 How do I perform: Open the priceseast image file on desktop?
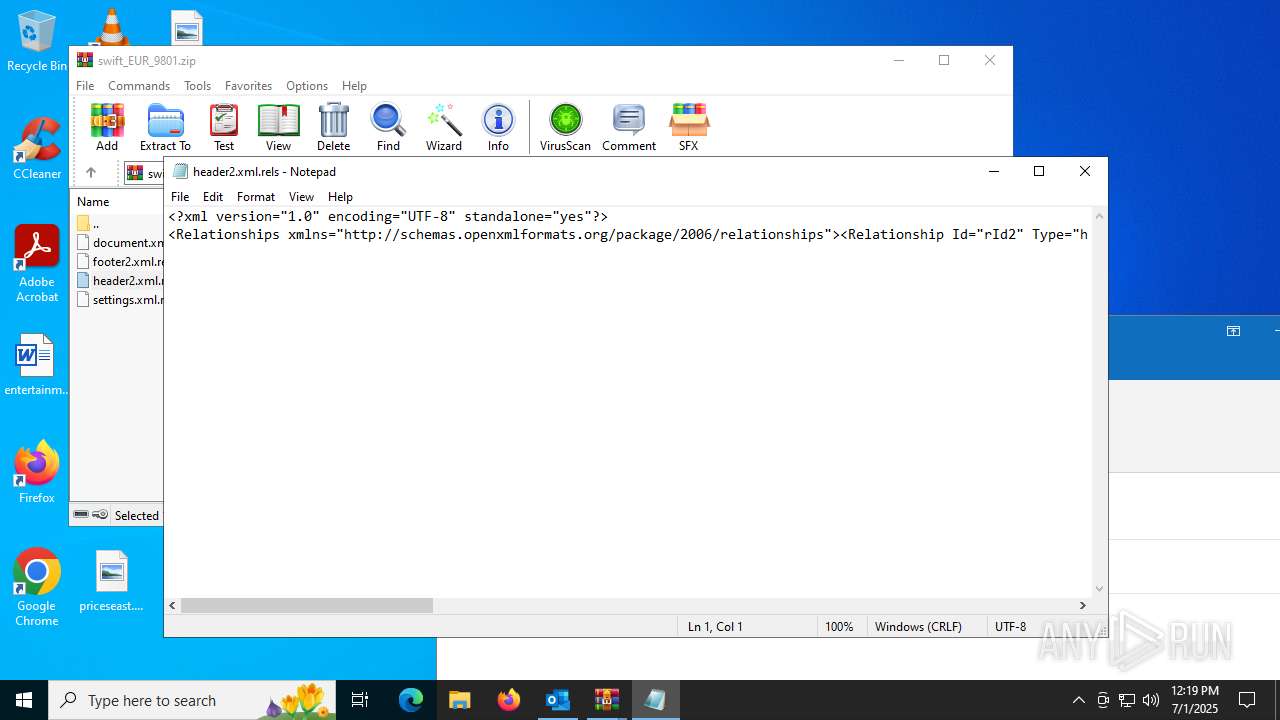[111, 581]
